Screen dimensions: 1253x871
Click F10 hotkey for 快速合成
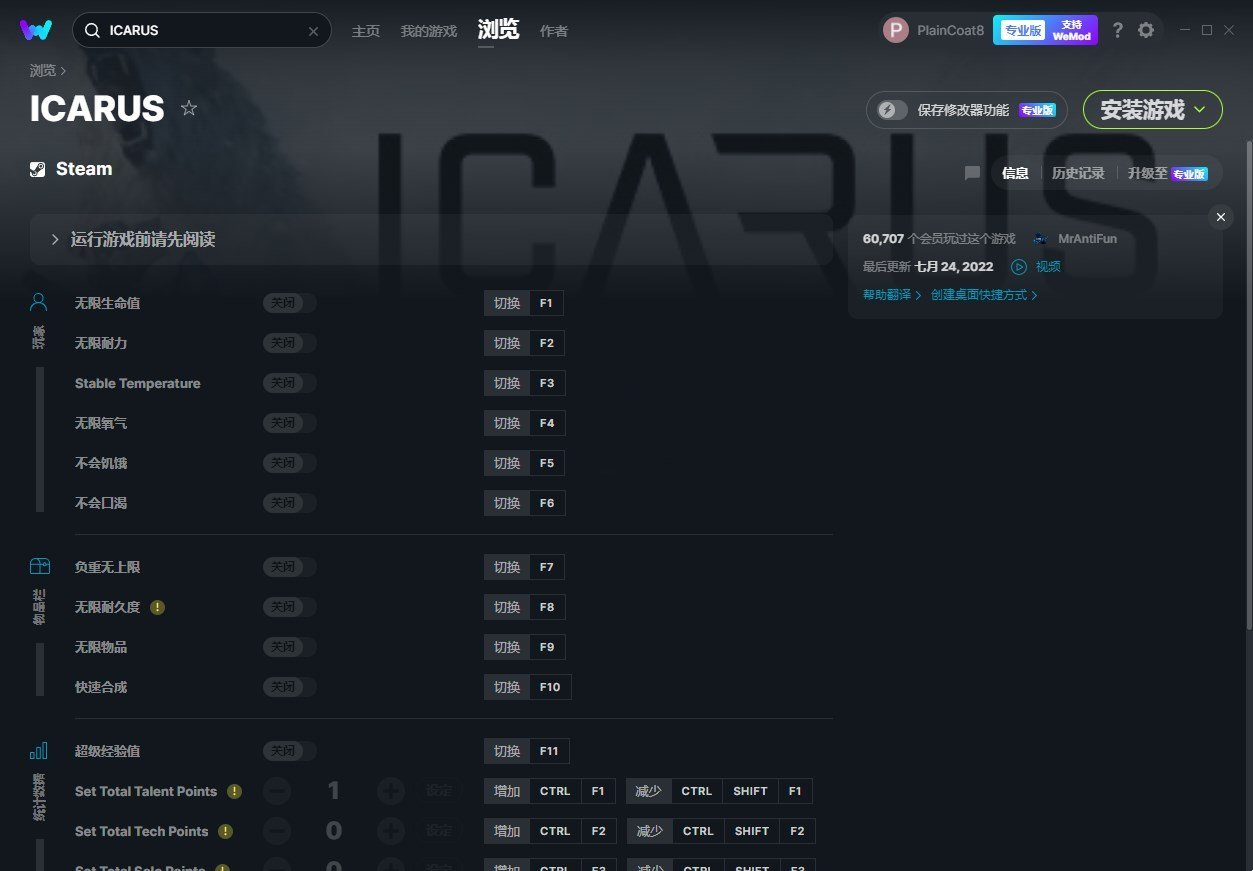point(550,687)
